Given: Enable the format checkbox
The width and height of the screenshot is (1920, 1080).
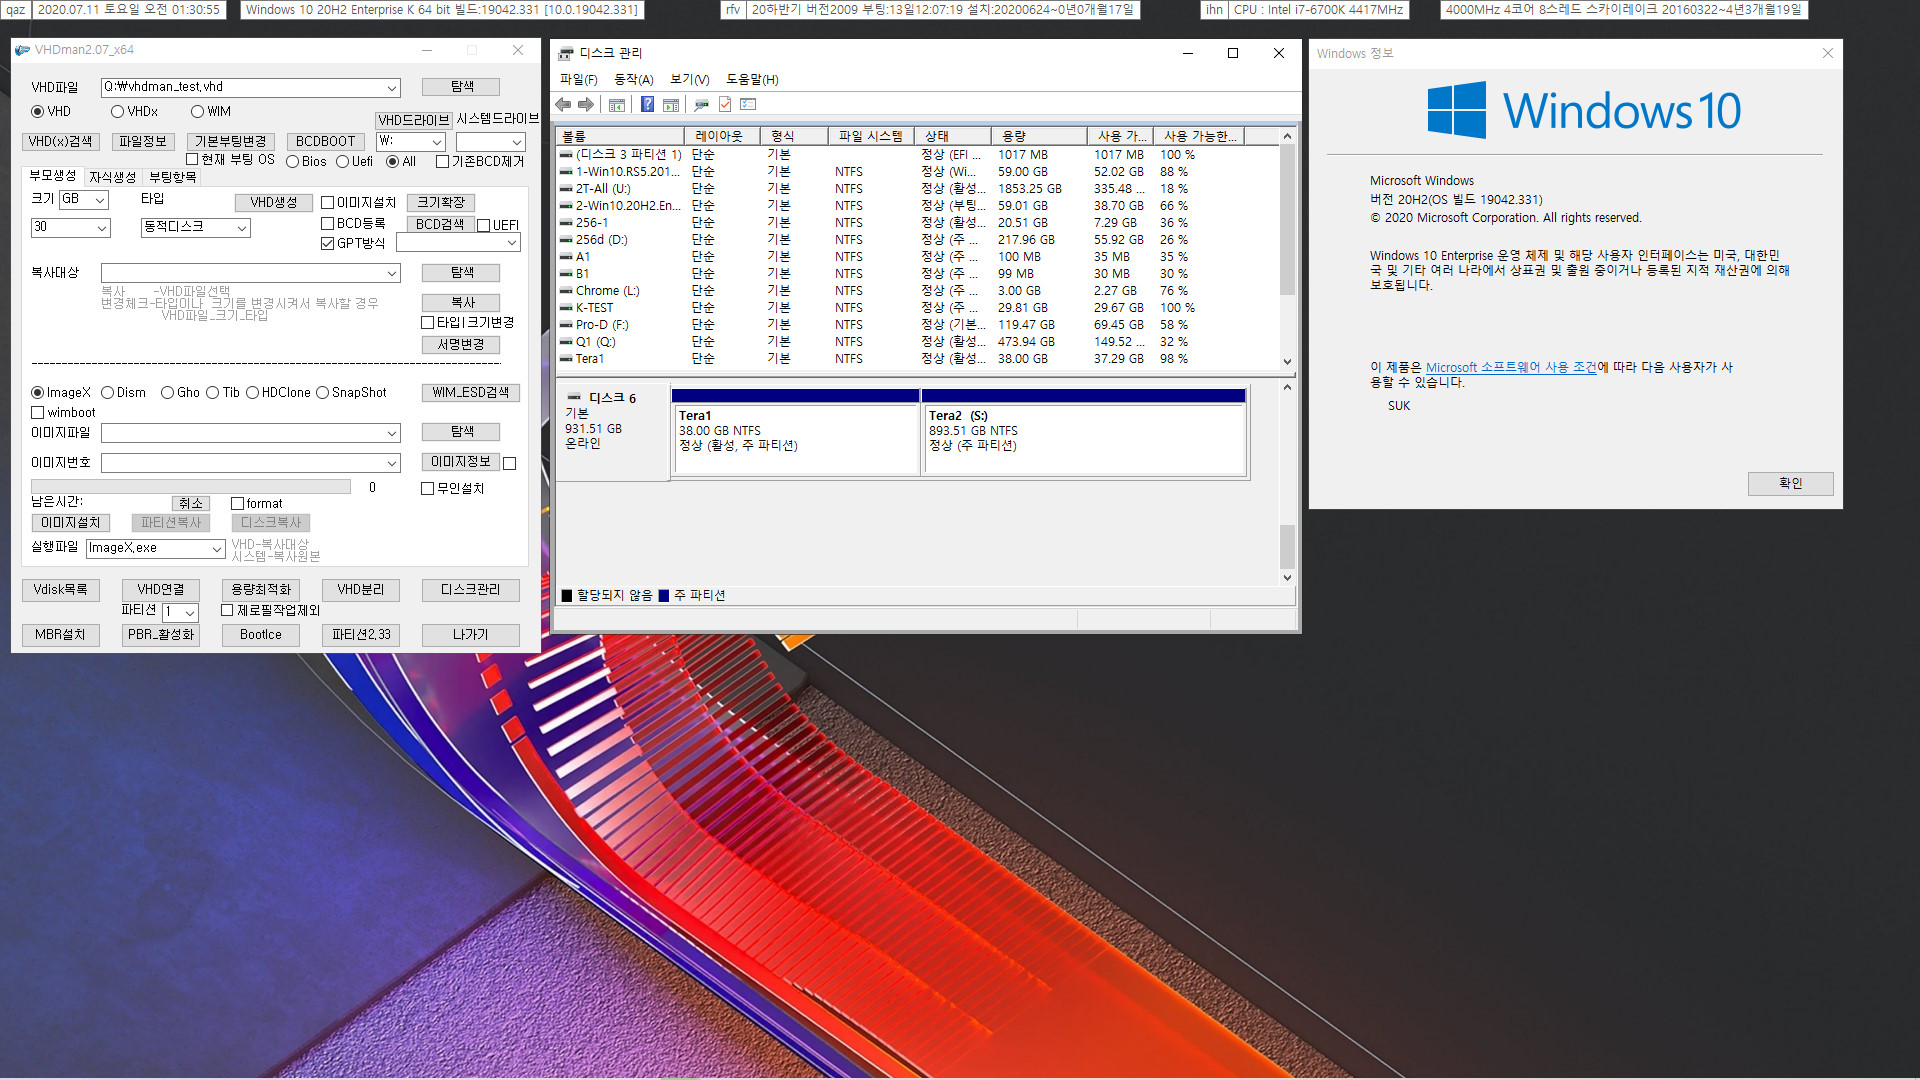Looking at the screenshot, I should (x=237, y=504).
